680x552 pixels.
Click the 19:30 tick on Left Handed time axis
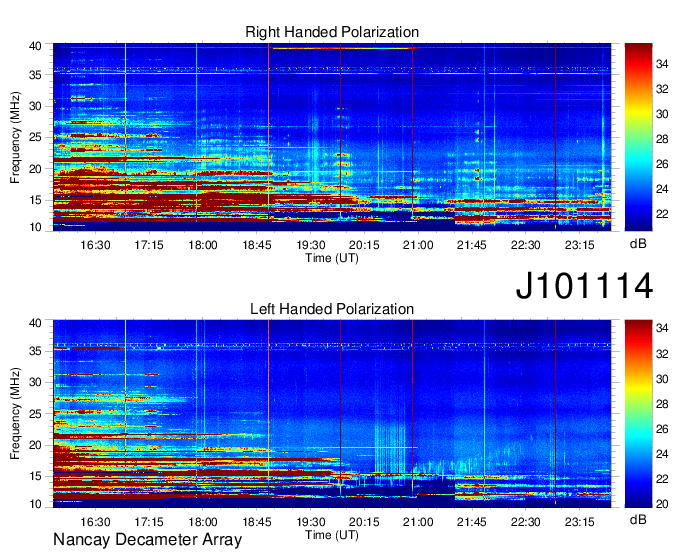[x=311, y=522]
